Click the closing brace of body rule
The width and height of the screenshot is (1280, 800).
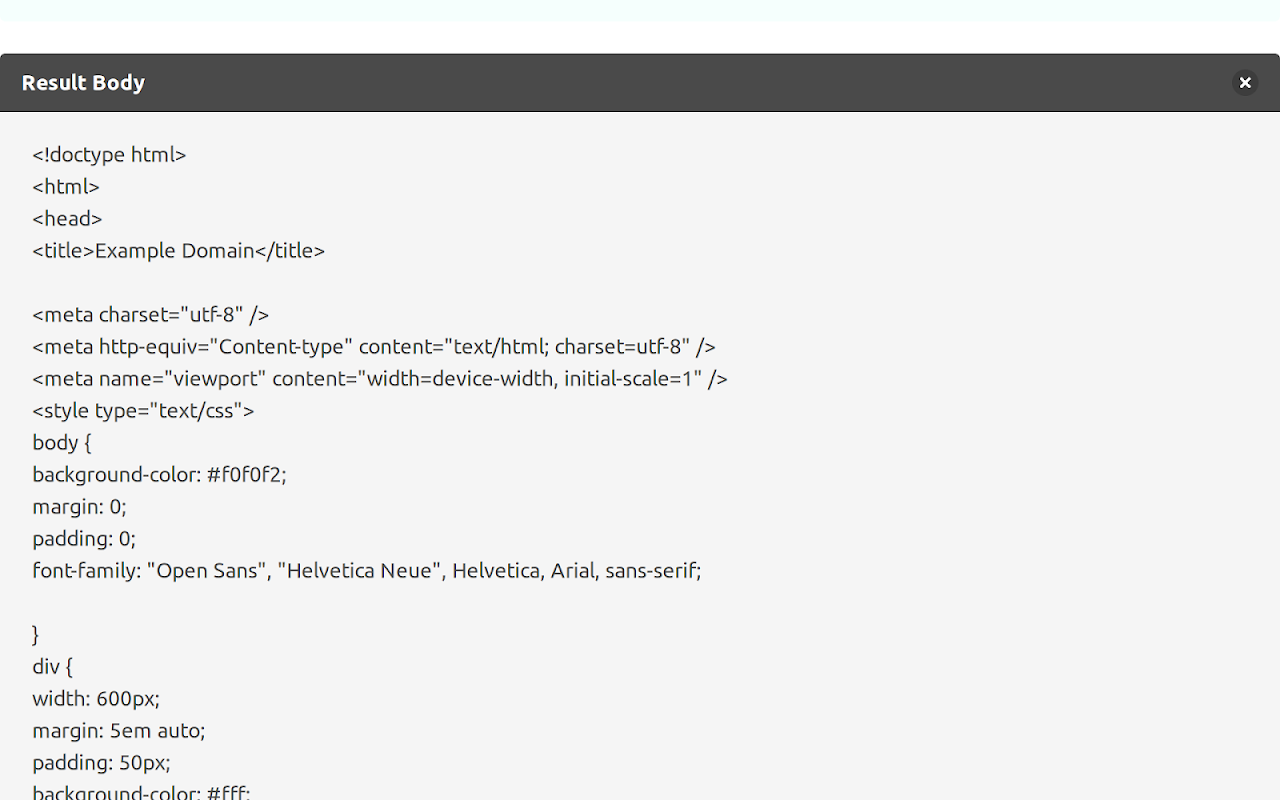click(x=36, y=634)
